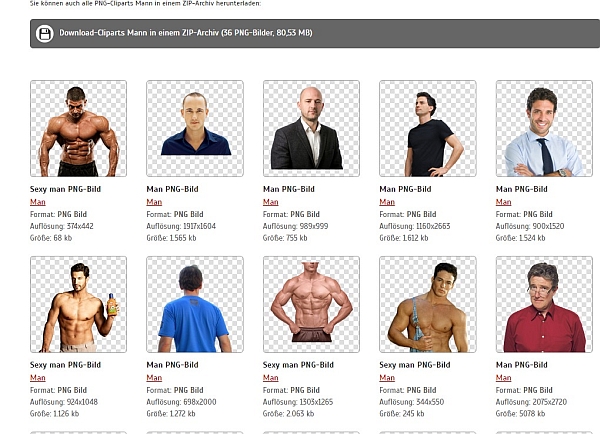
Task: Click Man link under 544x550 image
Action: pos(387,378)
